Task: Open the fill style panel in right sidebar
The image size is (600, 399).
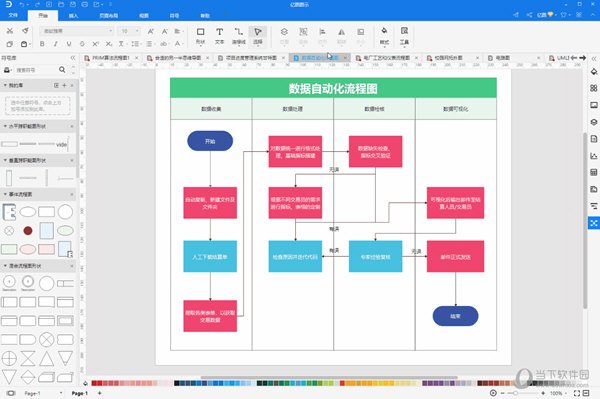Action: 593,72
